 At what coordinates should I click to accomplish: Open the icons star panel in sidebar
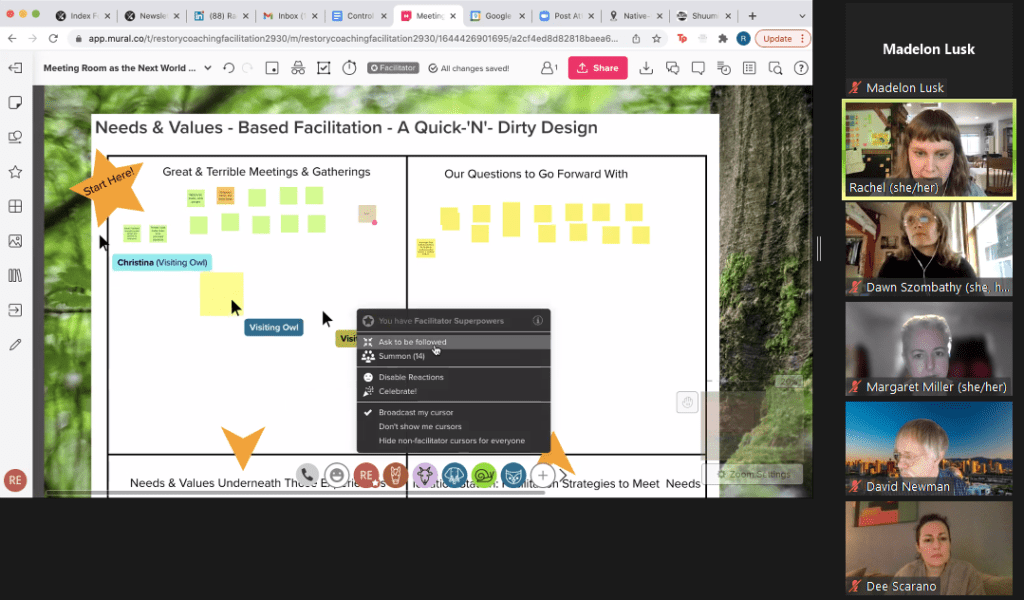pos(15,172)
